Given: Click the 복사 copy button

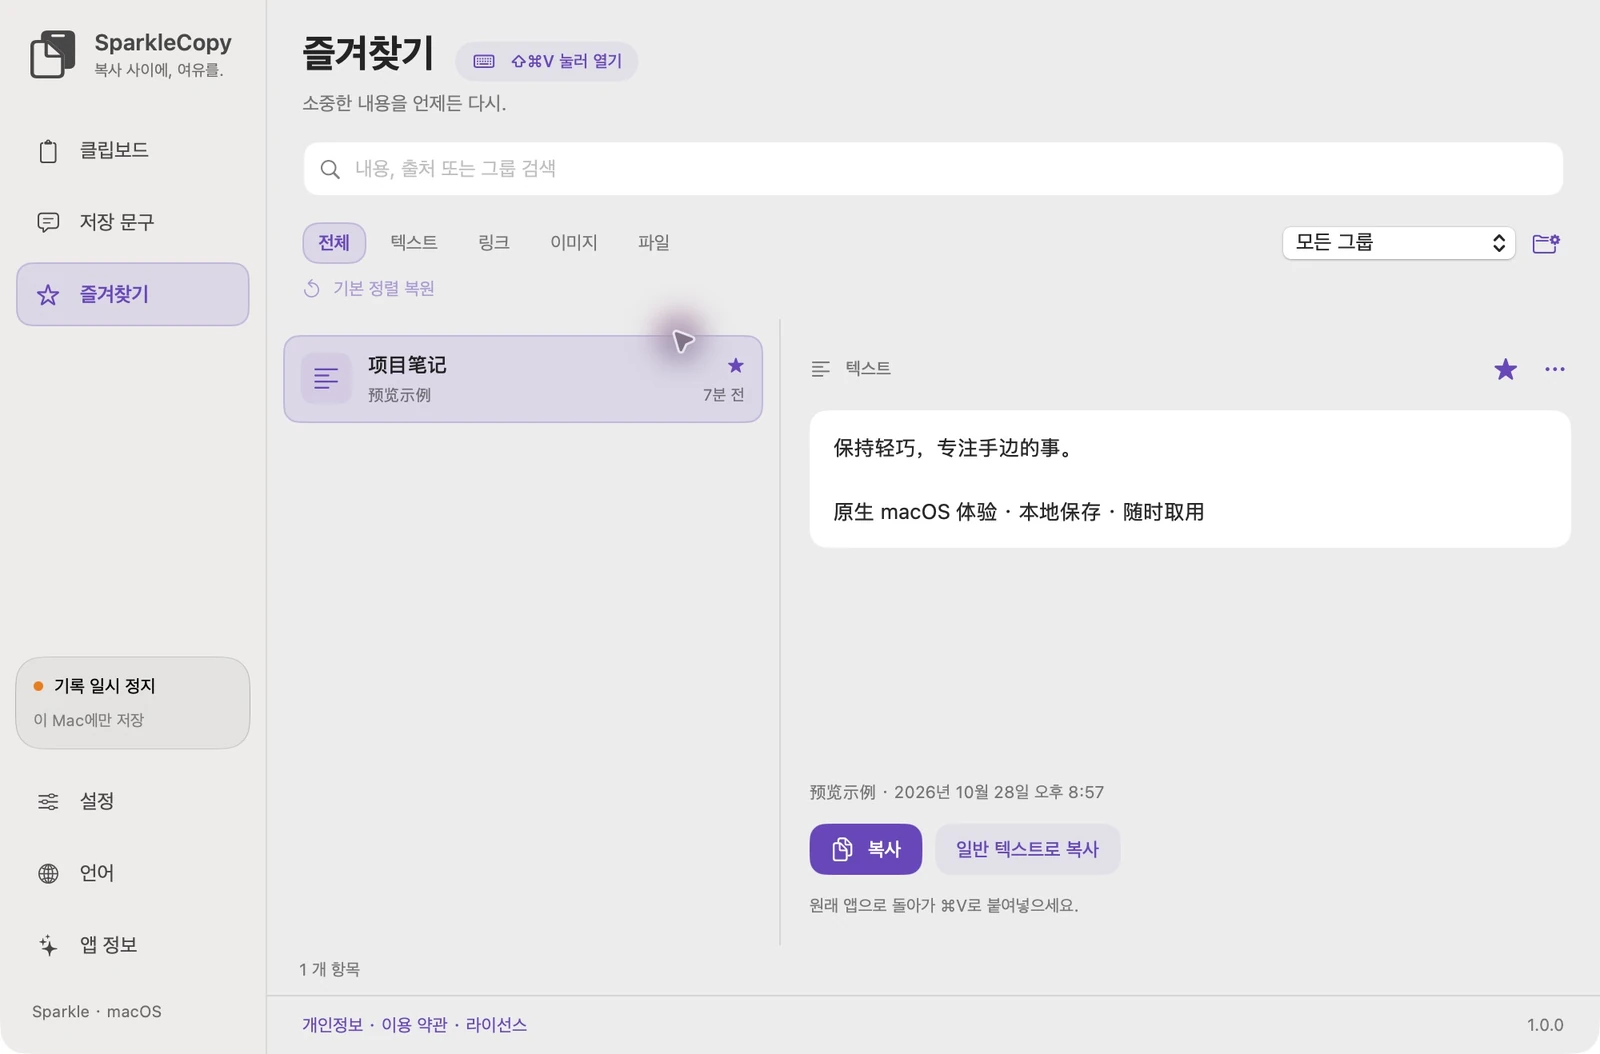Looking at the screenshot, I should (866, 849).
